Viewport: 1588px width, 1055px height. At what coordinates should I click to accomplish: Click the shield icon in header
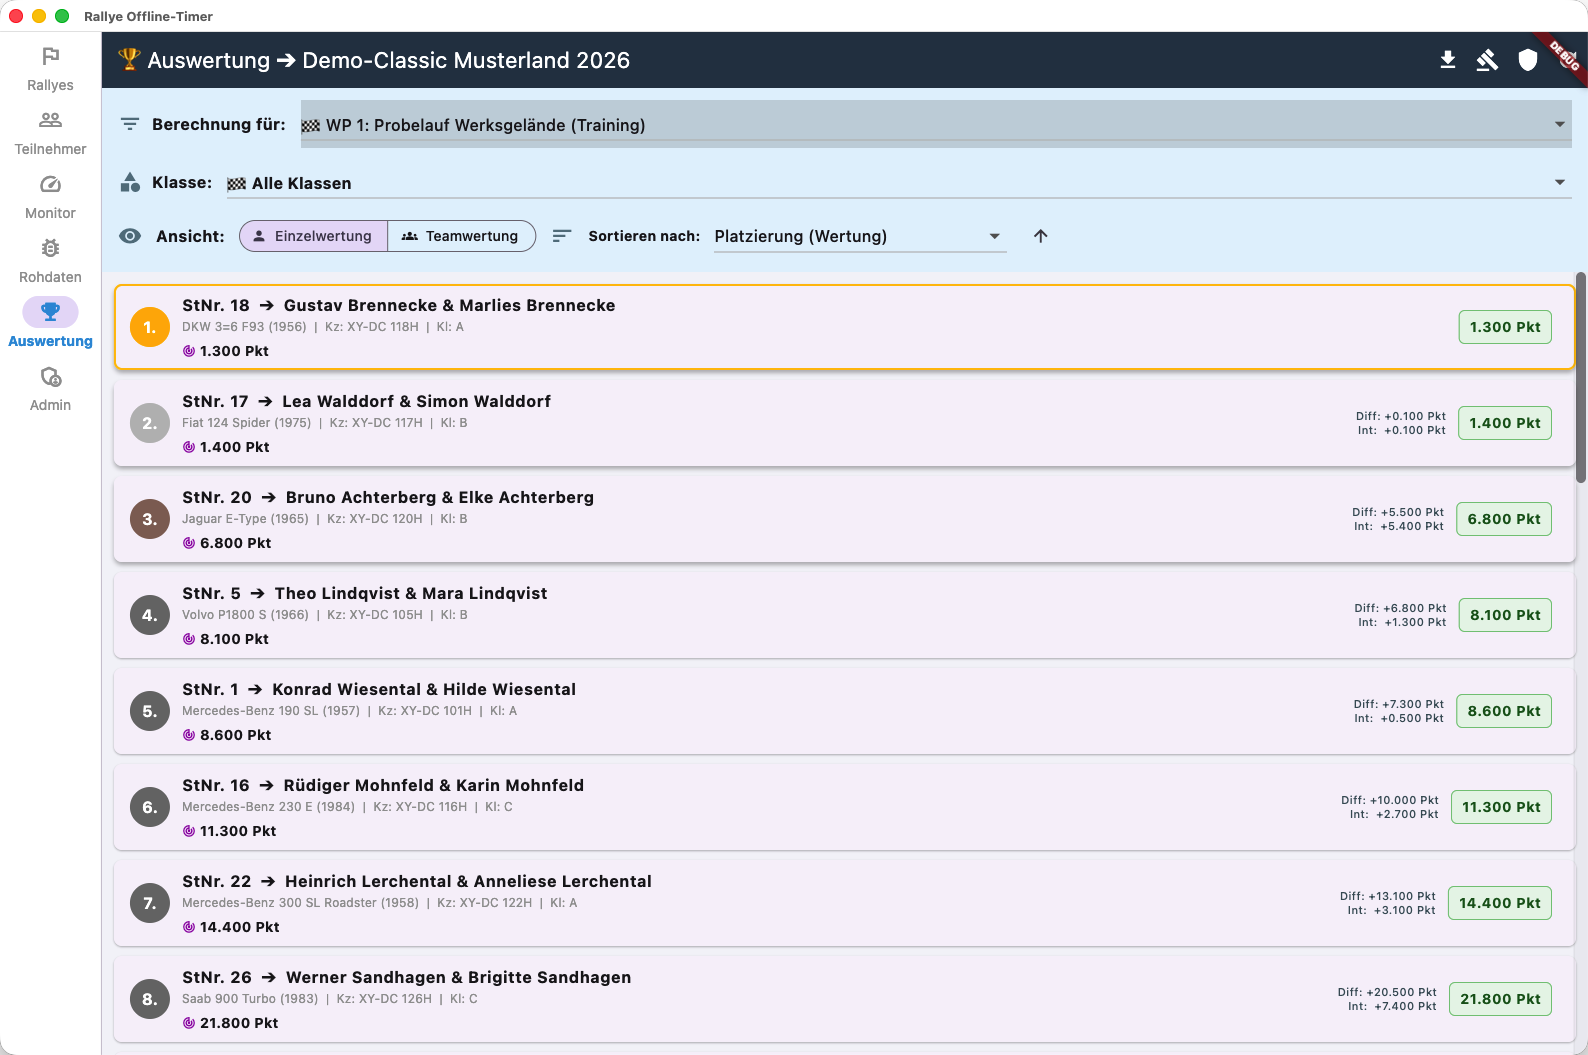[x=1527, y=60]
